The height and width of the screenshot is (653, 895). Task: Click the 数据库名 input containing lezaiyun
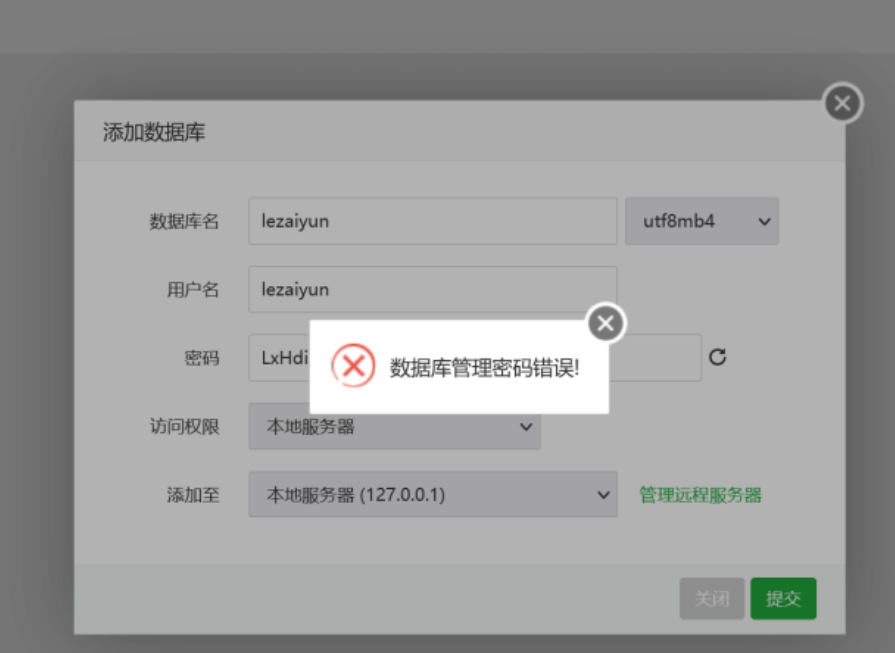(x=432, y=221)
